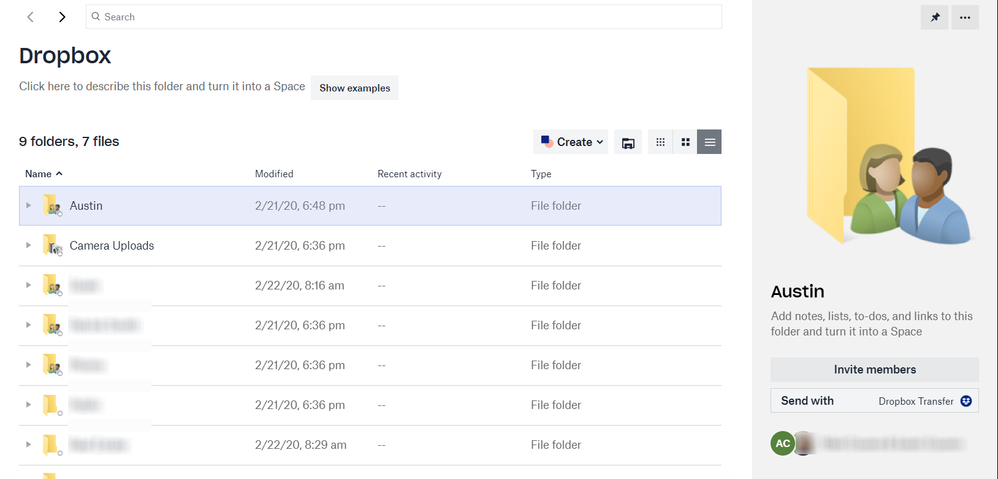Click the Invite members button
Viewport: 998px width, 479px height.
(874, 369)
